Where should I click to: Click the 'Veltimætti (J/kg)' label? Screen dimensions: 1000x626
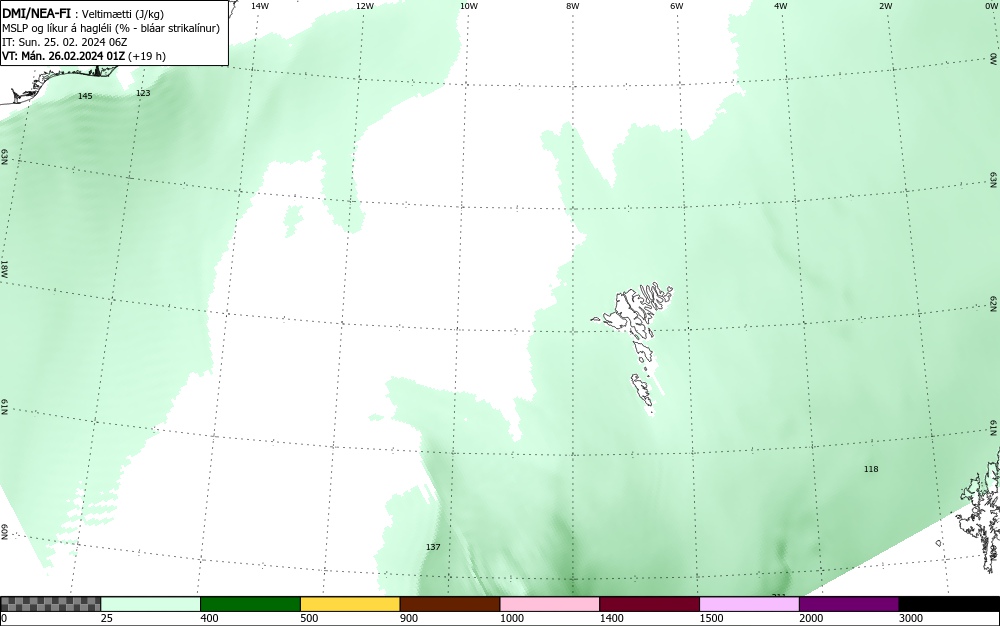122,15
